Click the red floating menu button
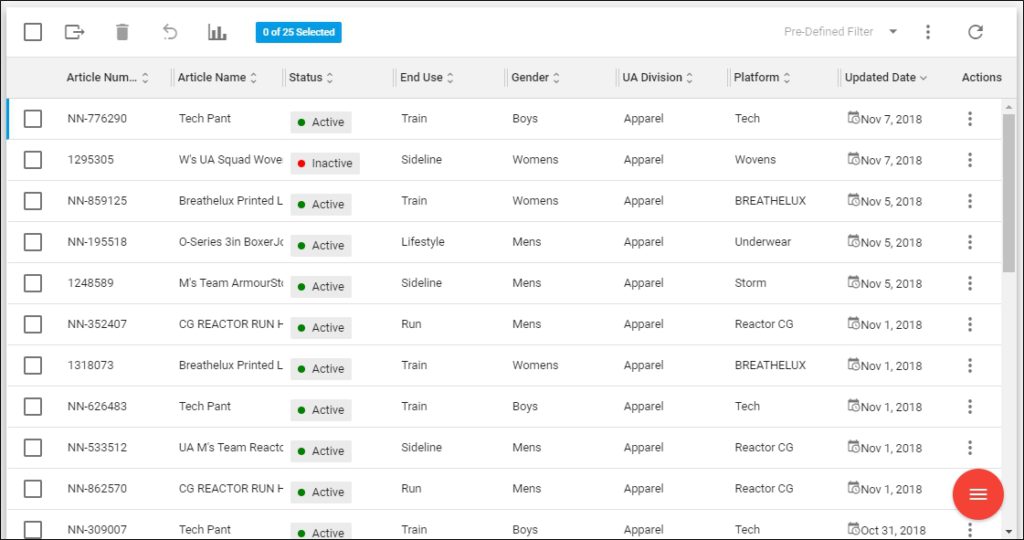 tap(978, 494)
